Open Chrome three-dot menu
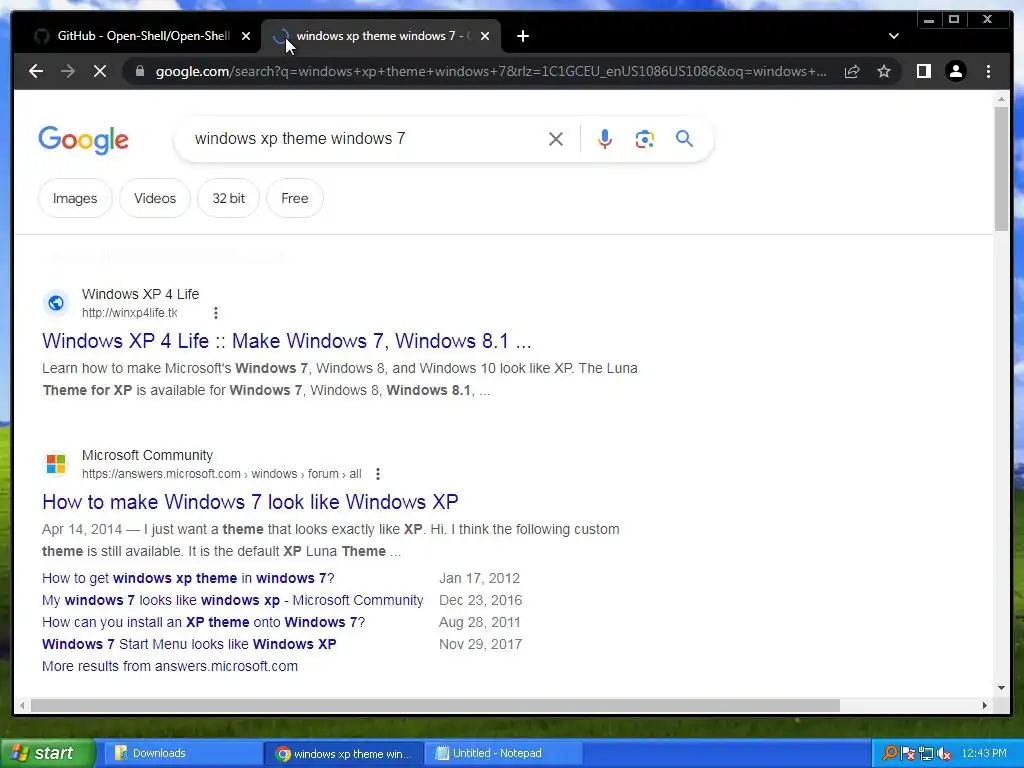 pyautogui.click(x=988, y=71)
